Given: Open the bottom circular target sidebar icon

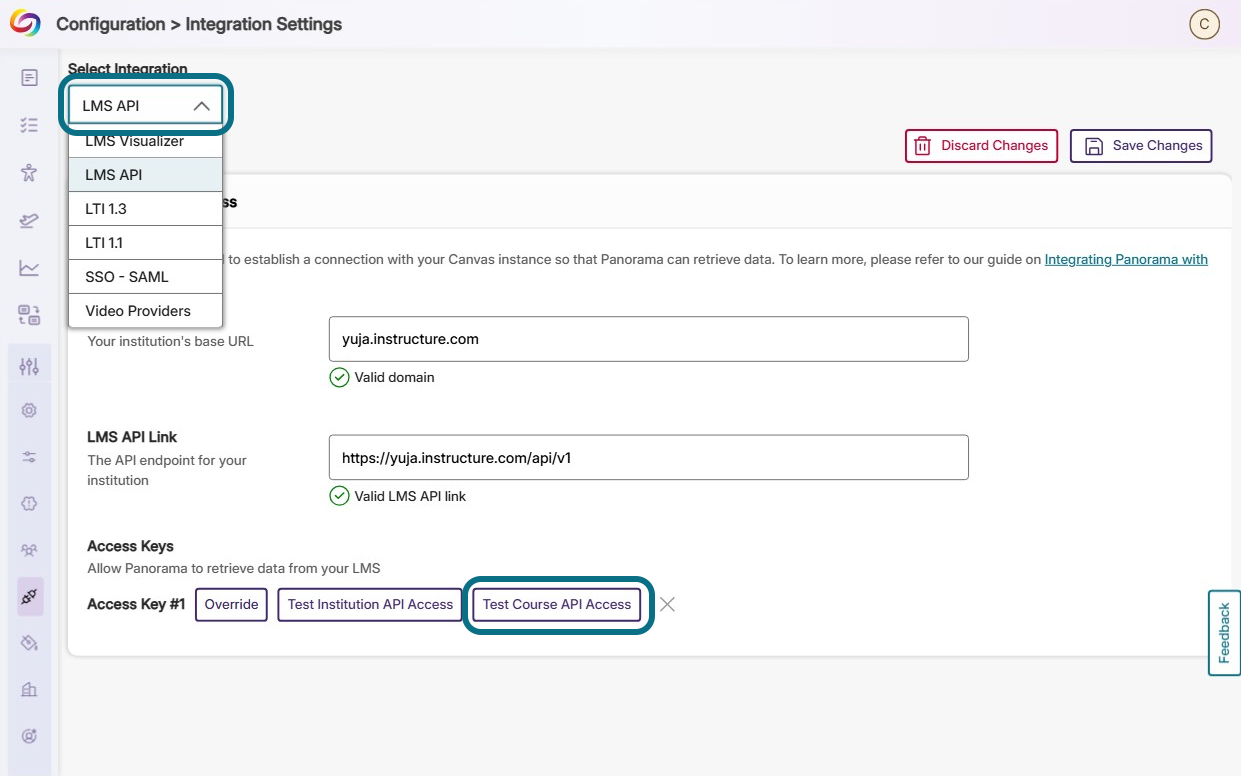Looking at the screenshot, I should (x=29, y=736).
